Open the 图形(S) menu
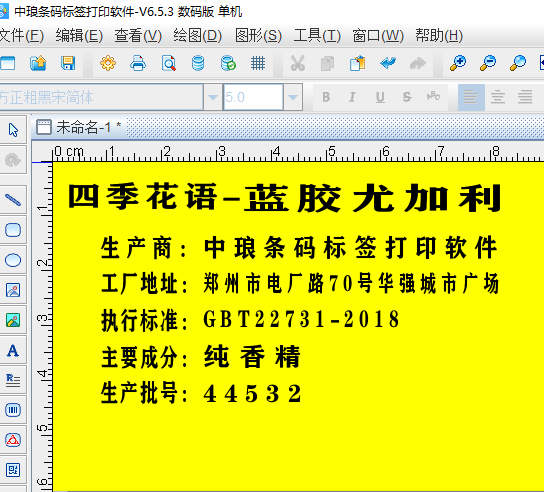 pyautogui.click(x=258, y=36)
